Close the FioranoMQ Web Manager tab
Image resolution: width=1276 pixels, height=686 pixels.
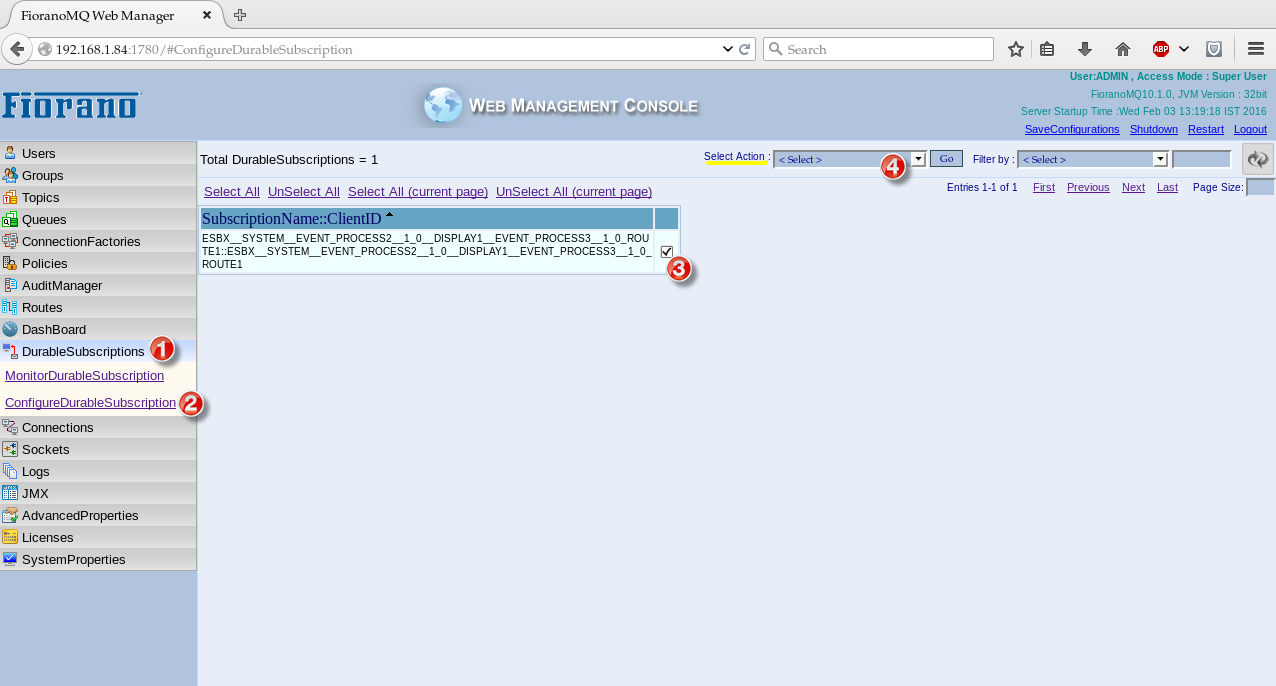(207, 15)
